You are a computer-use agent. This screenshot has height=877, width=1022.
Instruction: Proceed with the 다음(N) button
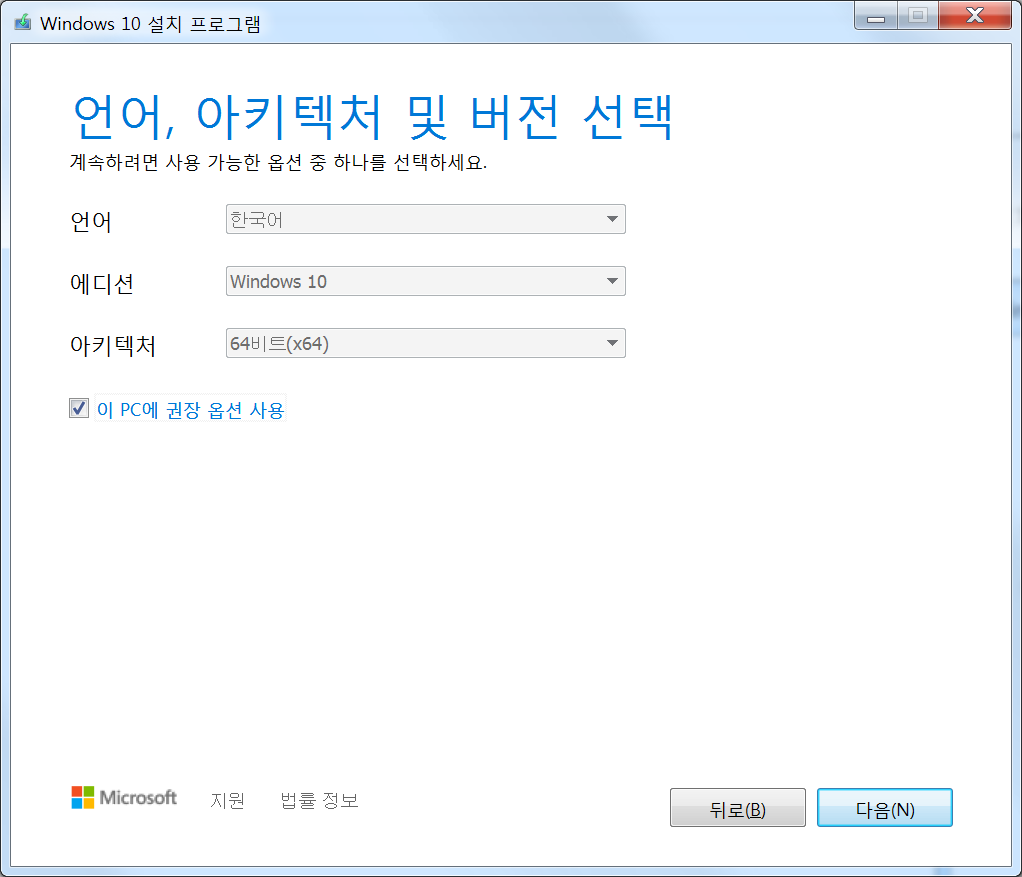coord(884,809)
